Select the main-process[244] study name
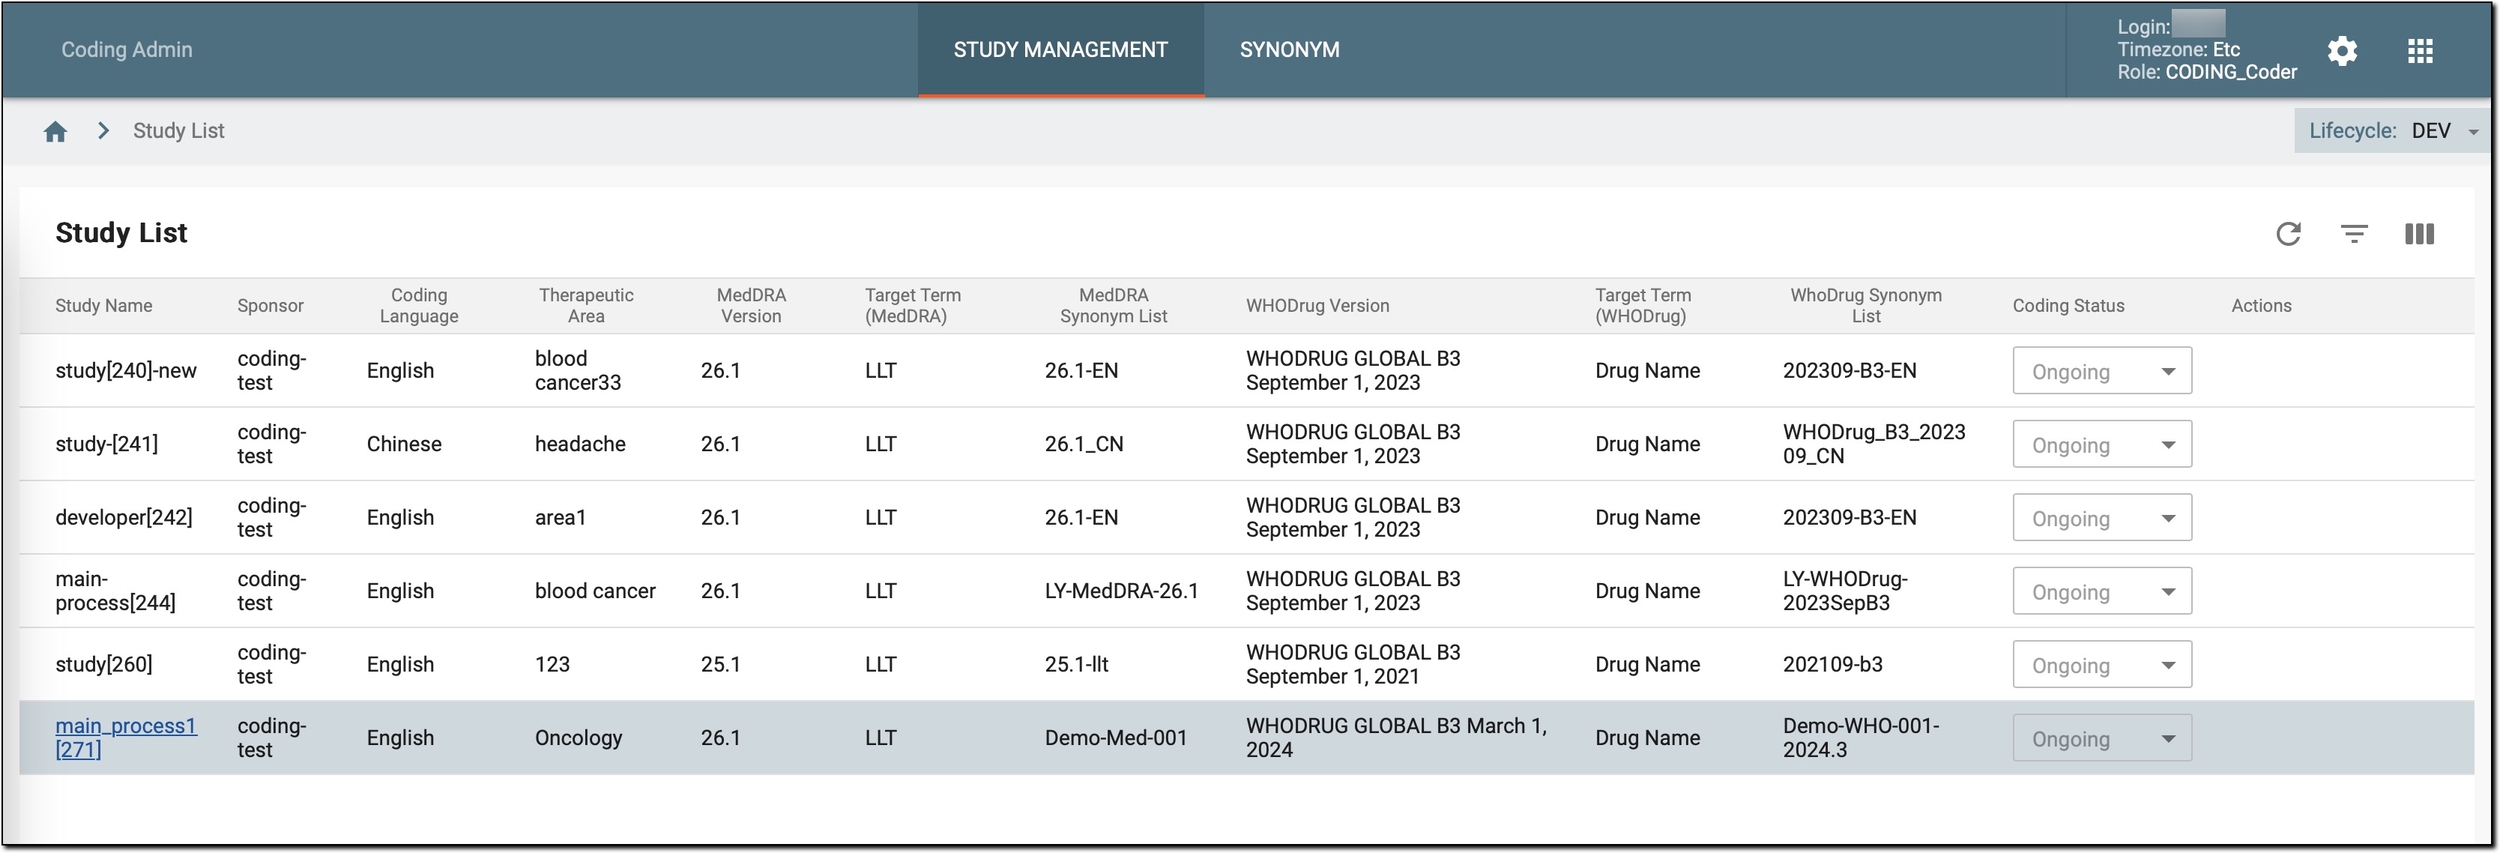The image size is (2500, 853). [115, 591]
